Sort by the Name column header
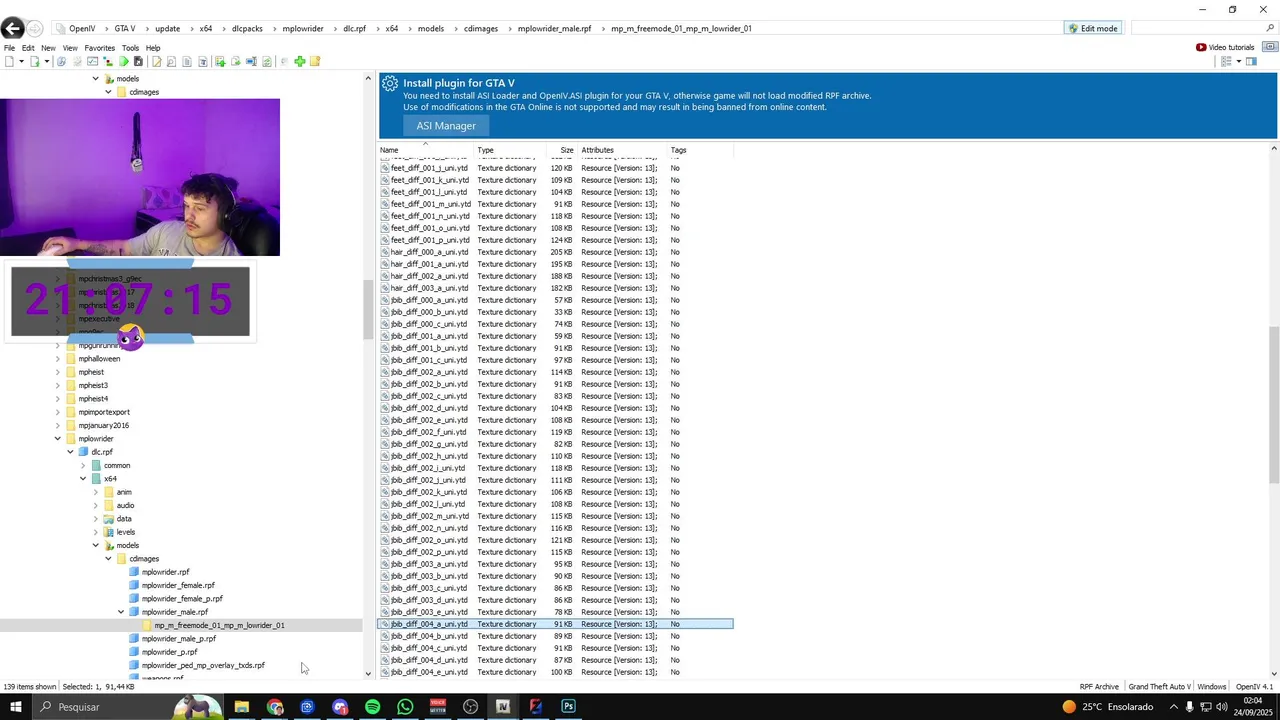 [425, 150]
